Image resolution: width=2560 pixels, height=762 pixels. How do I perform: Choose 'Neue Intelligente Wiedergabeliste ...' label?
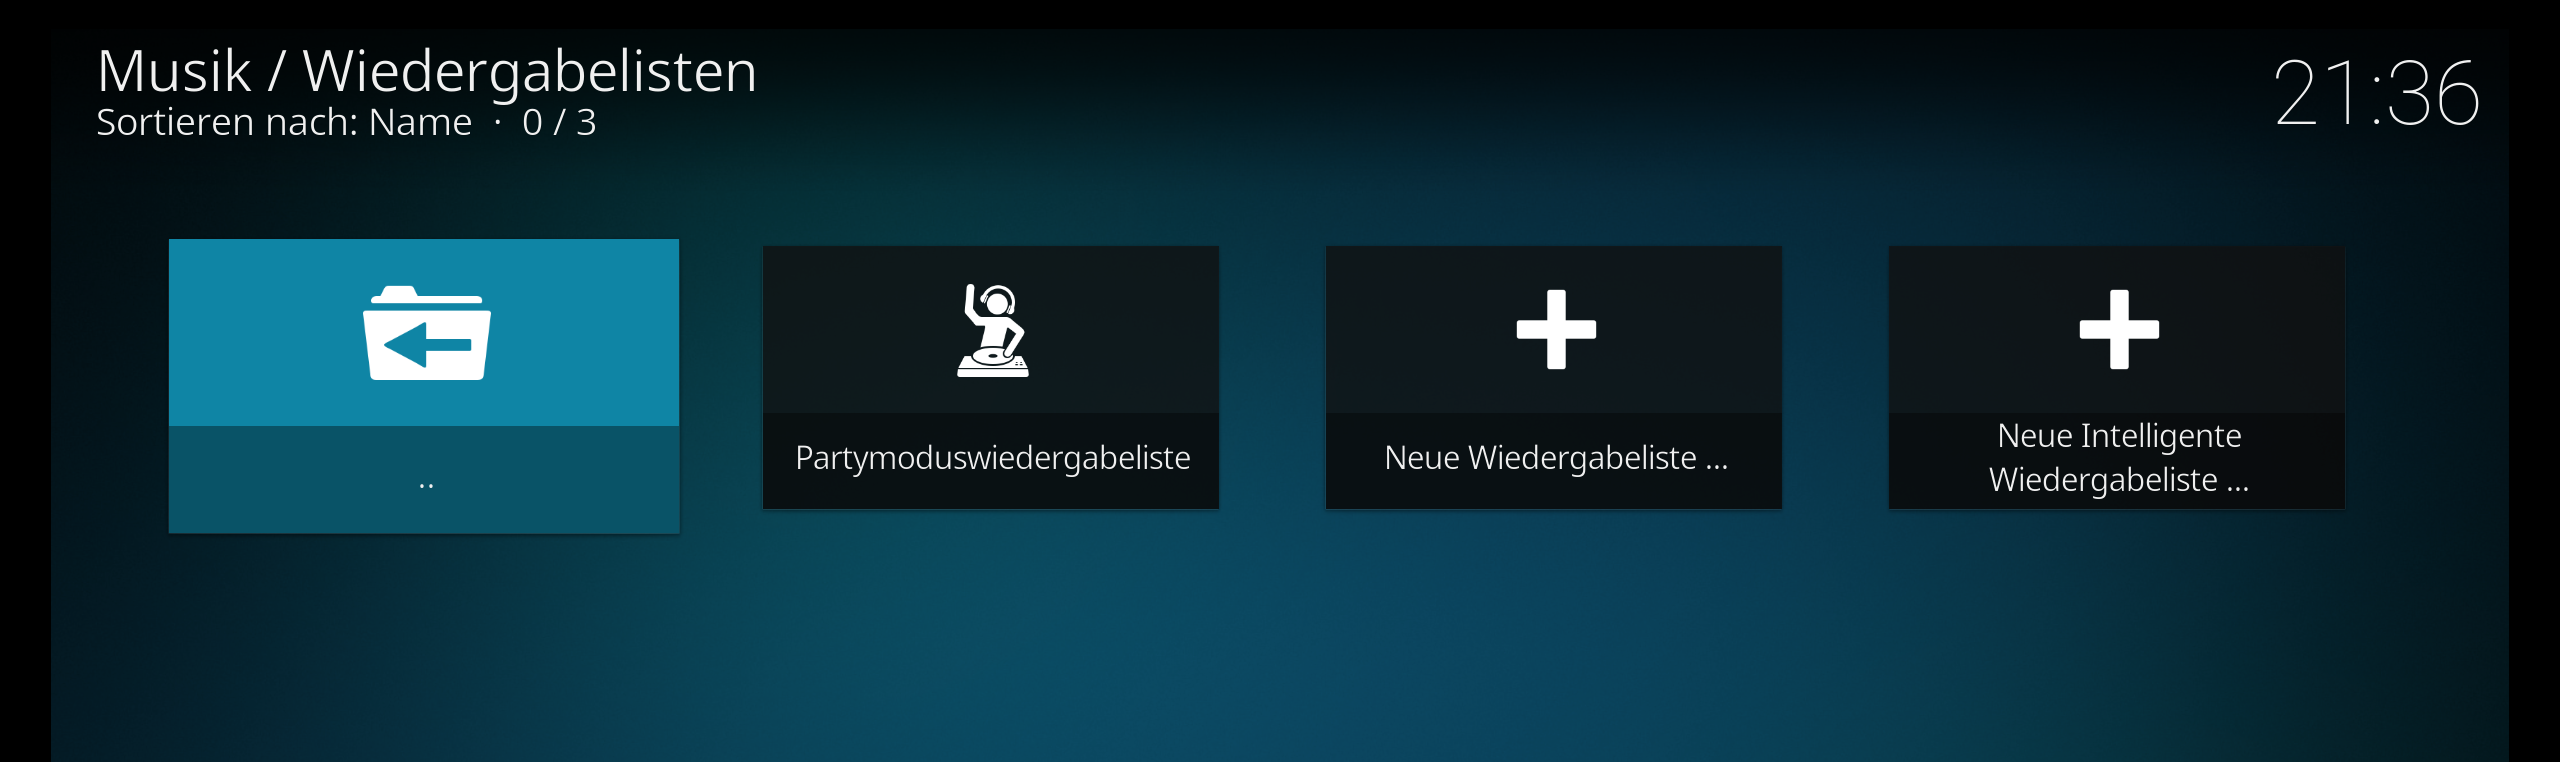coord(2119,458)
